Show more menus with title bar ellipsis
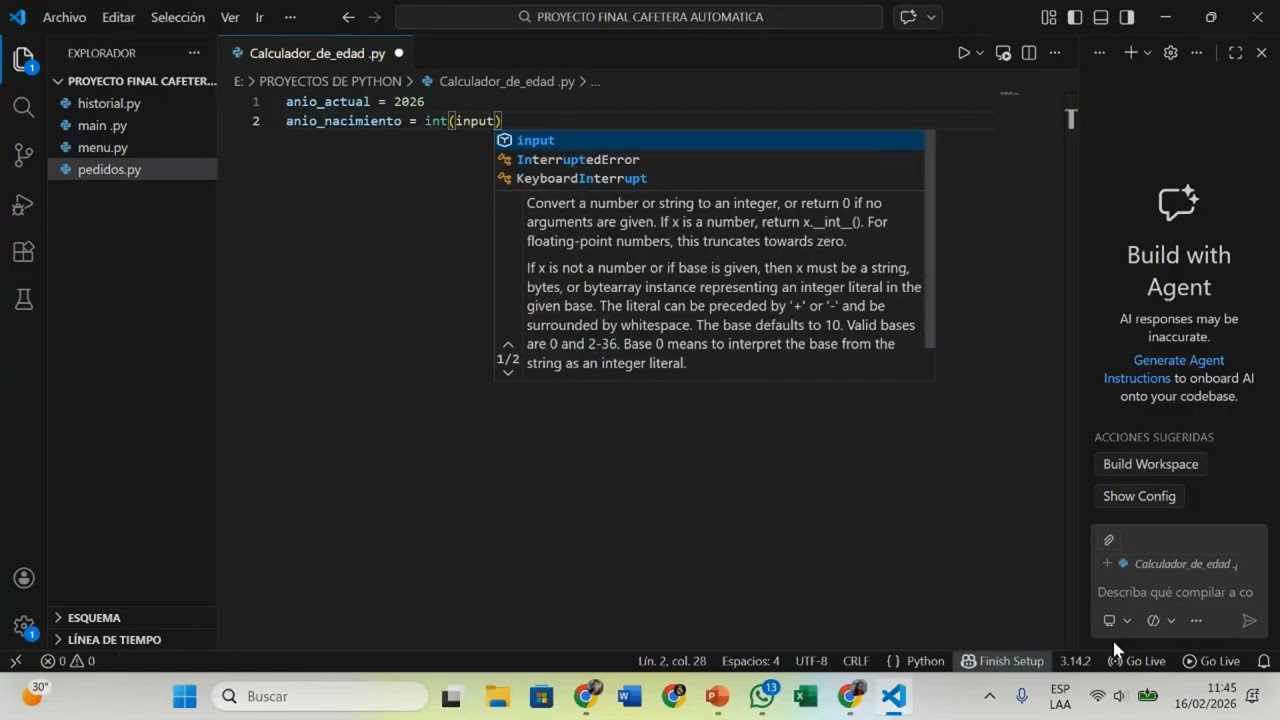 (290, 17)
